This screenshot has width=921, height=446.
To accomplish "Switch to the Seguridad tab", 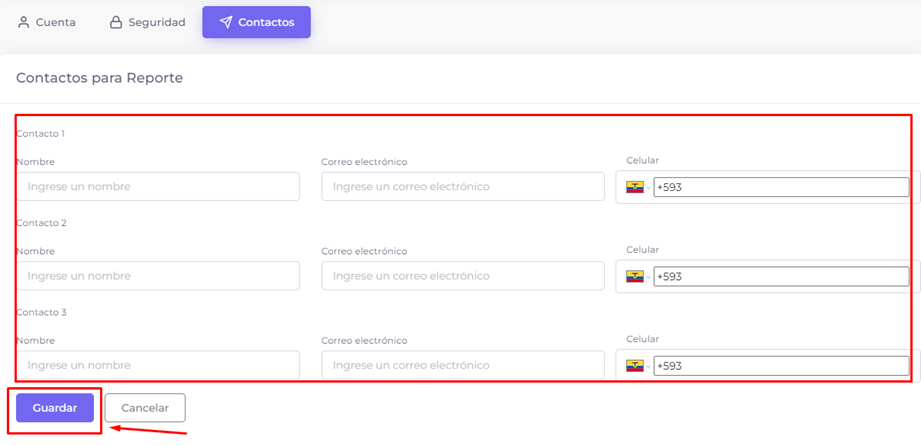I will tap(148, 22).
